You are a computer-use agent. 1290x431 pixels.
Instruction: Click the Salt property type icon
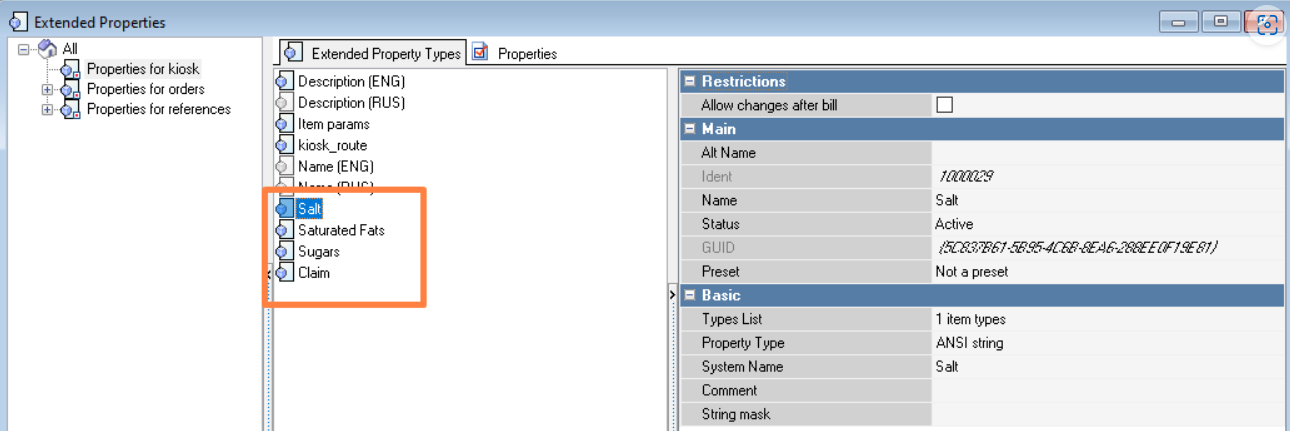click(283, 209)
